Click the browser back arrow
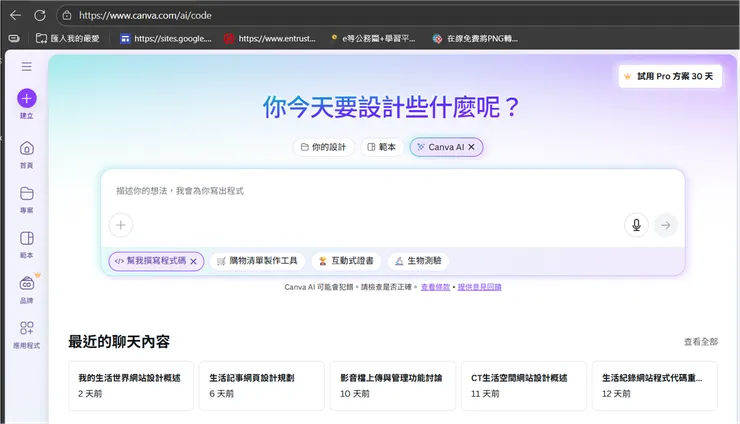The image size is (740, 424). [x=16, y=15]
